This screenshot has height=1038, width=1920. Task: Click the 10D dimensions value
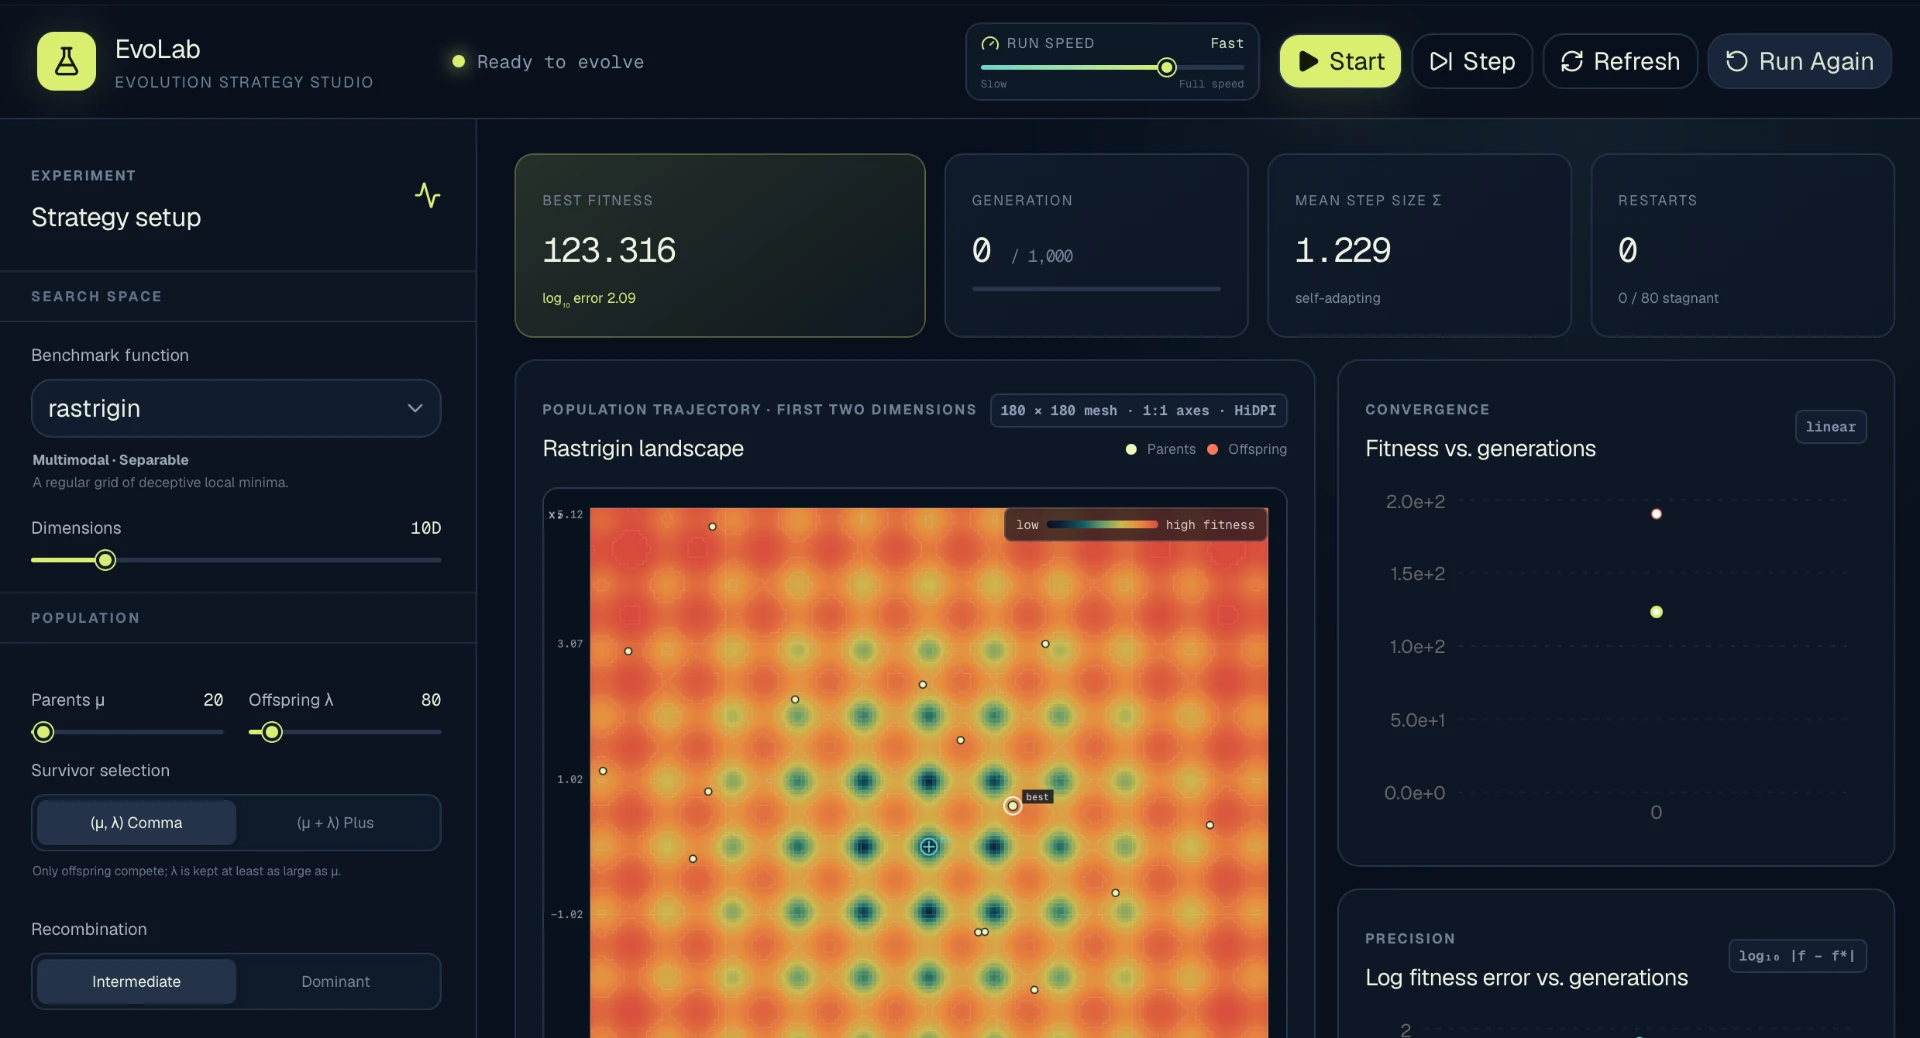click(x=426, y=528)
